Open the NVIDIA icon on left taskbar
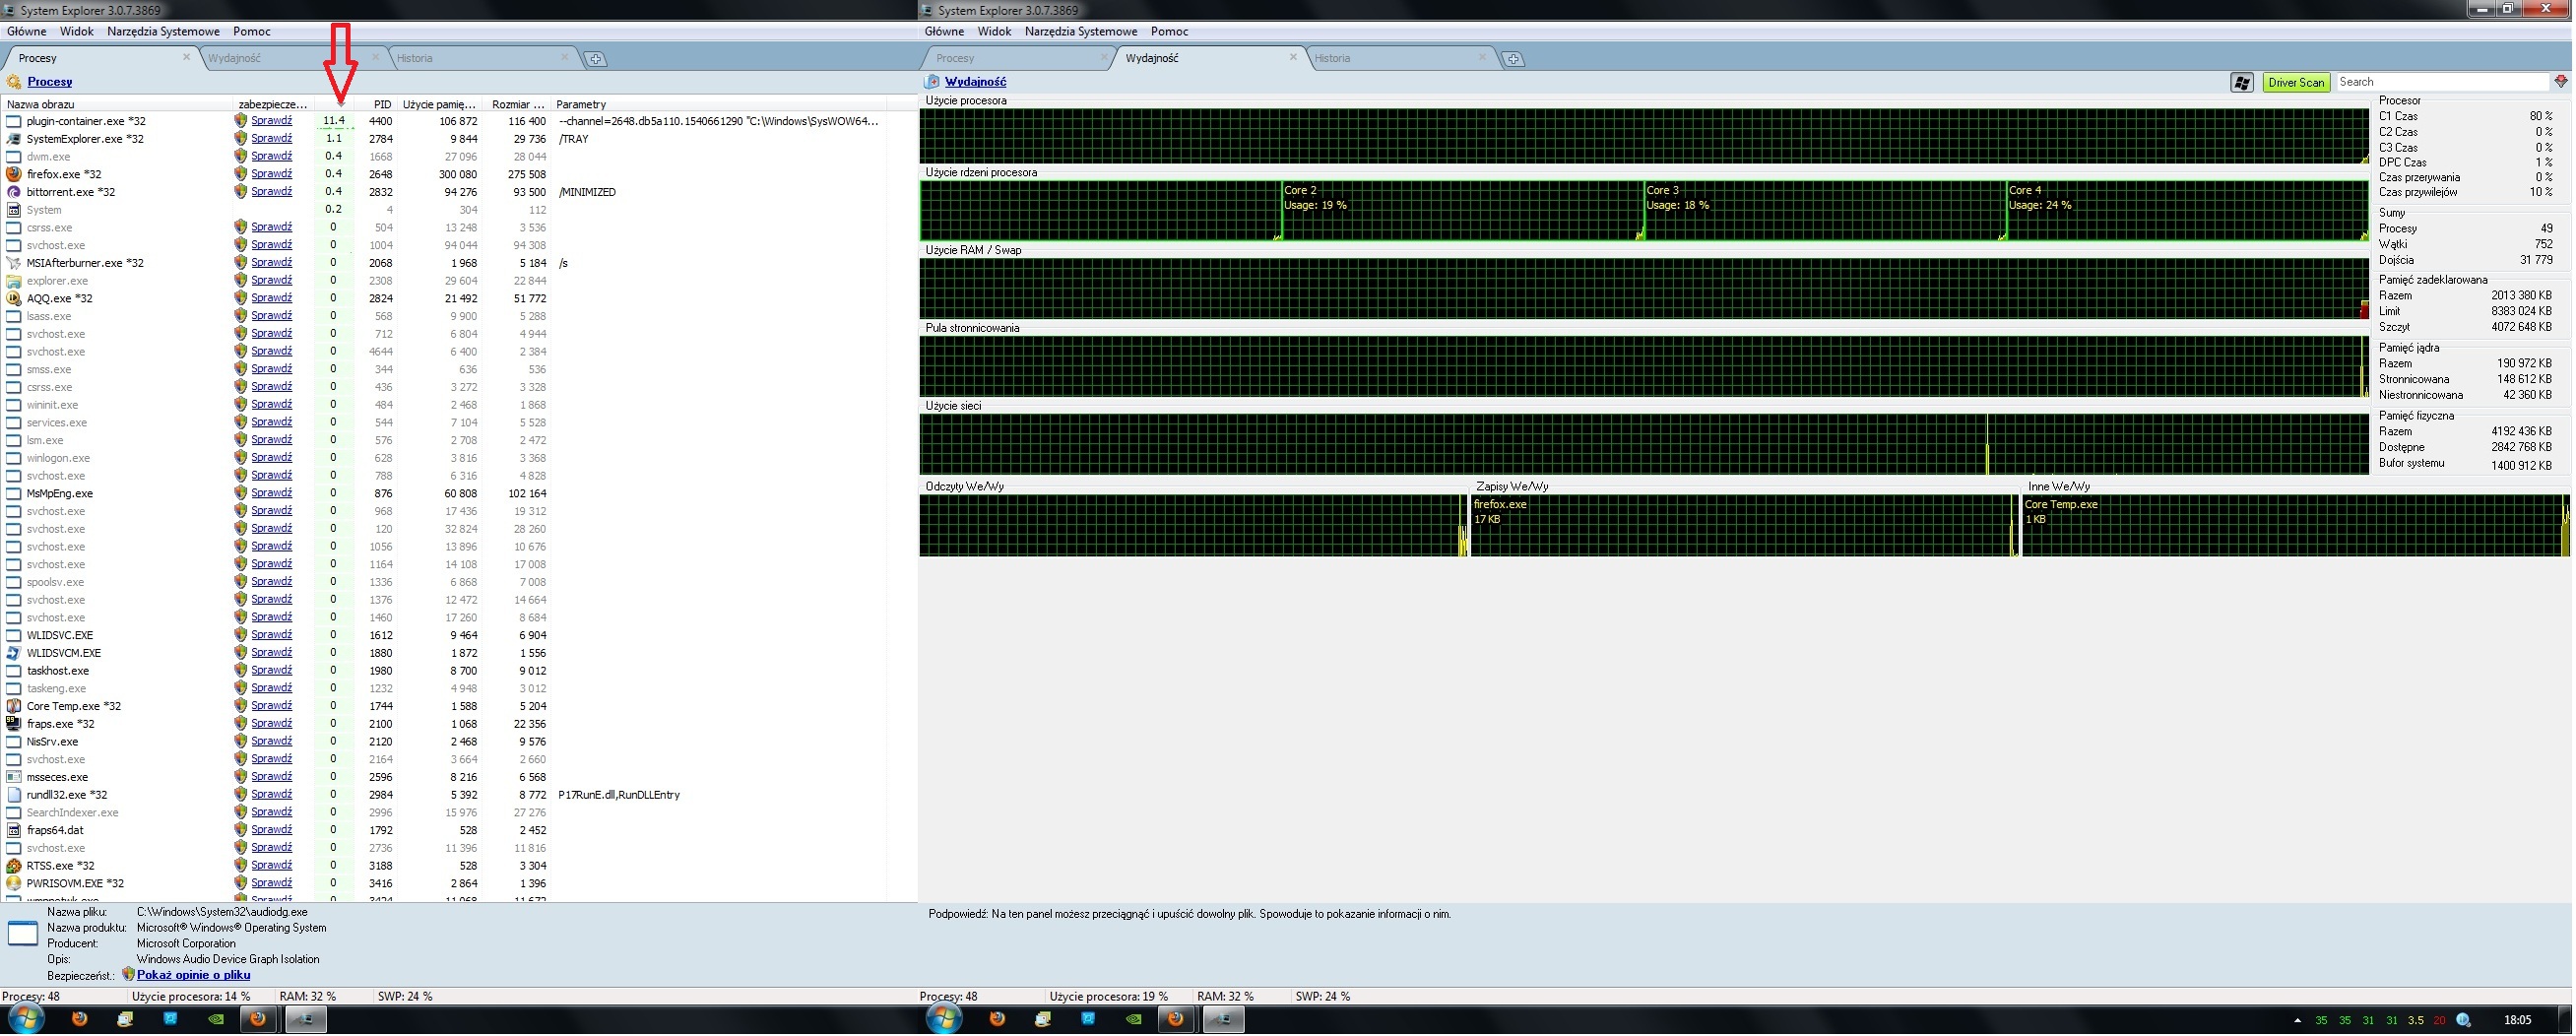 (x=215, y=1021)
